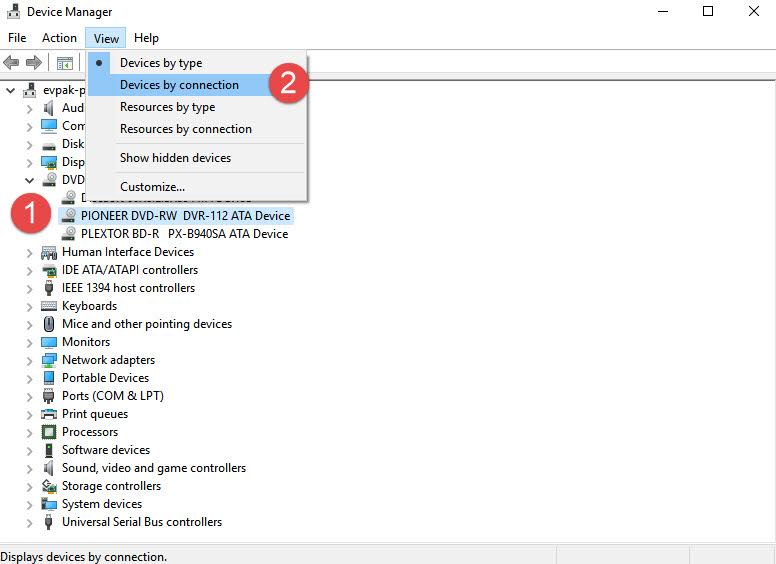The height and width of the screenshot is (564, 776).
Task: Click the Print queues printer icon
Action: 49,414
